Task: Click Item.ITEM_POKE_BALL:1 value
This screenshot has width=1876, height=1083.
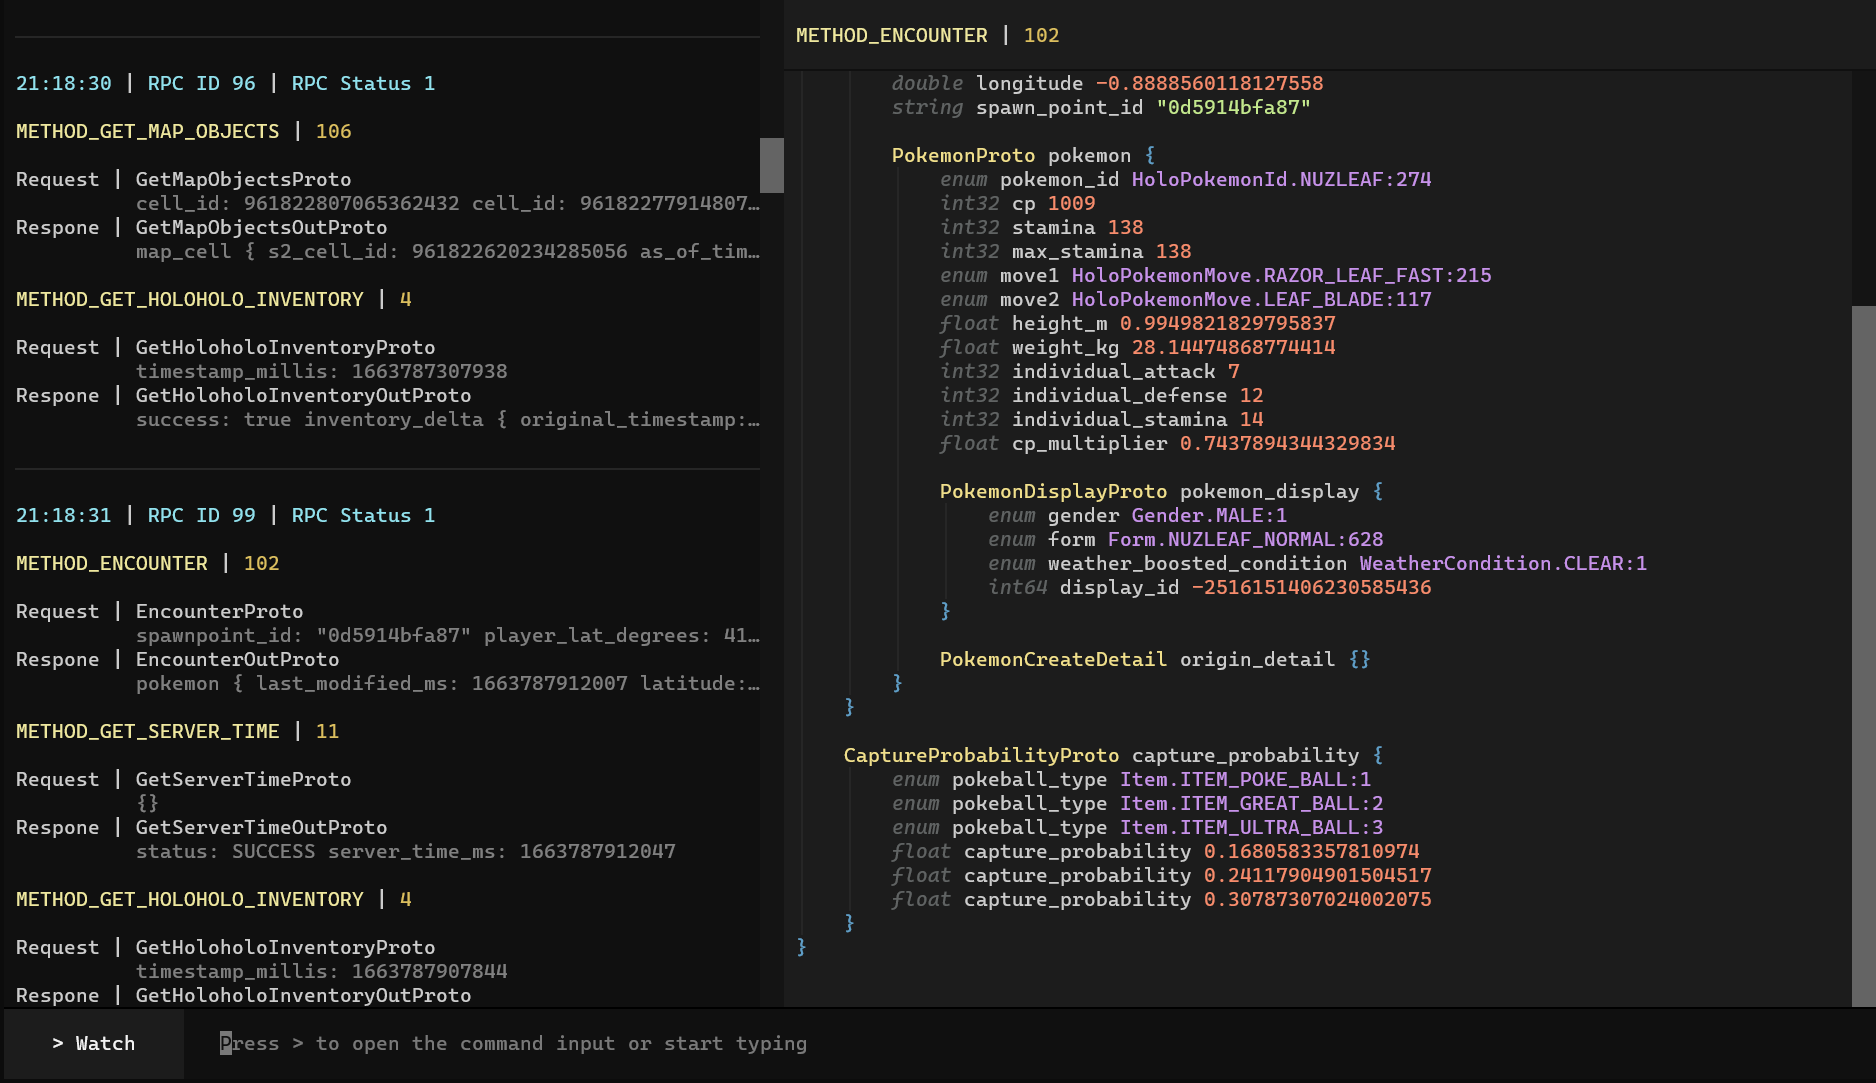Action: (1246, 779)
